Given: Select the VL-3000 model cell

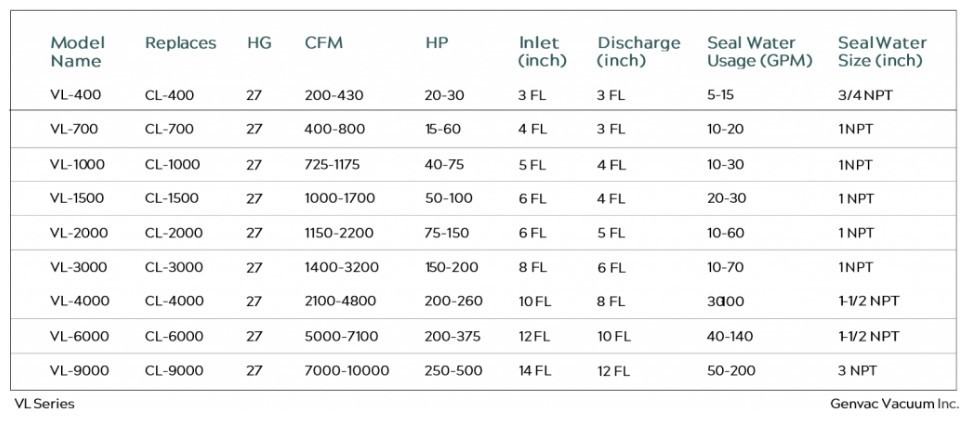Looking at the screenshot, I should pos(79,267).
